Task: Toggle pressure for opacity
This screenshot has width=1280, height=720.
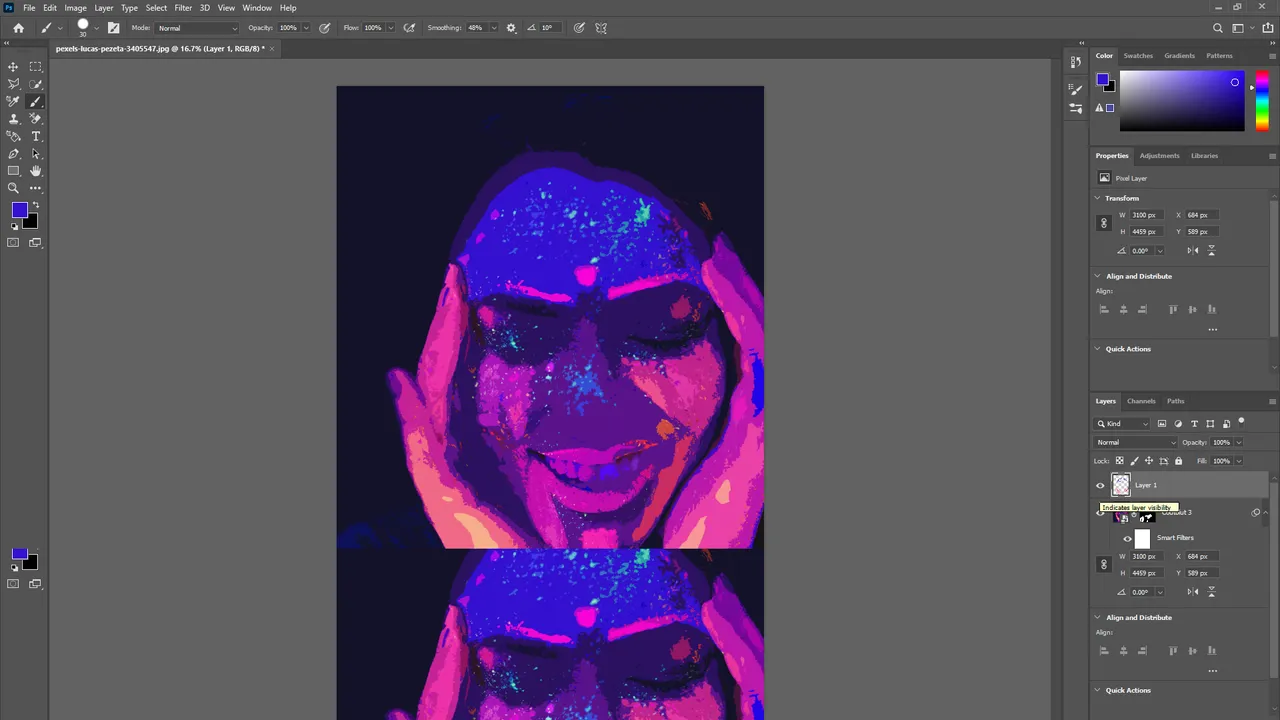Action: click(325, 28)
